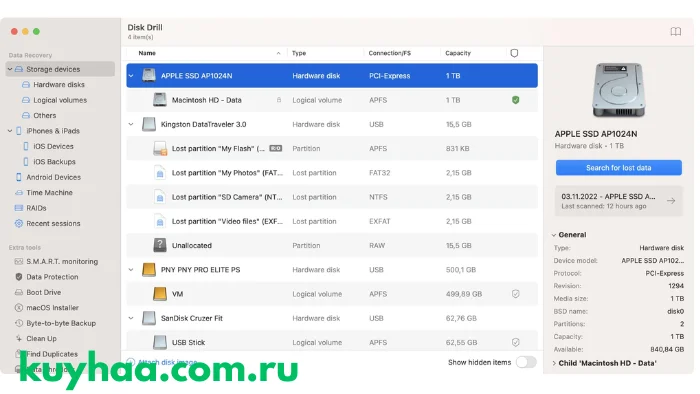Click Lost partition "Video files" icon
The image size is (700, 394).
pyautogui.click(x=160, y=221)
